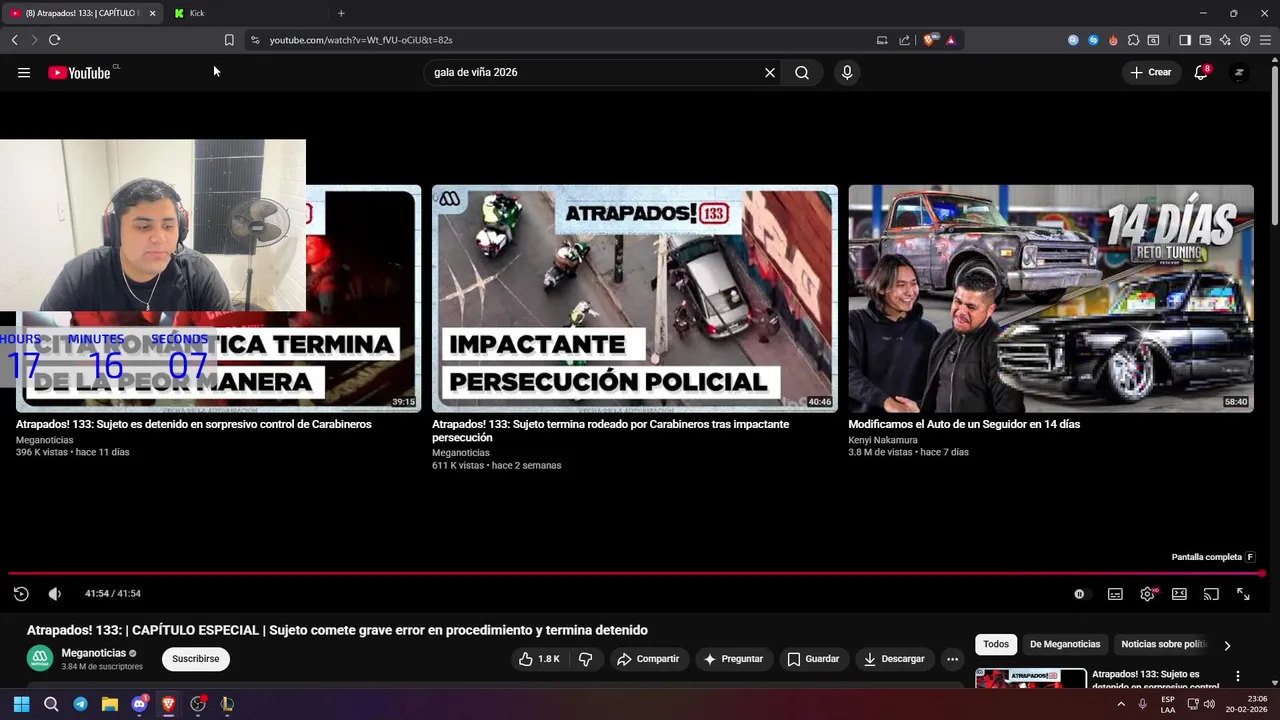The image size is (1280, 720).
Task: Cast the video with the Cast icon
Action: (x=1211, y=594)
